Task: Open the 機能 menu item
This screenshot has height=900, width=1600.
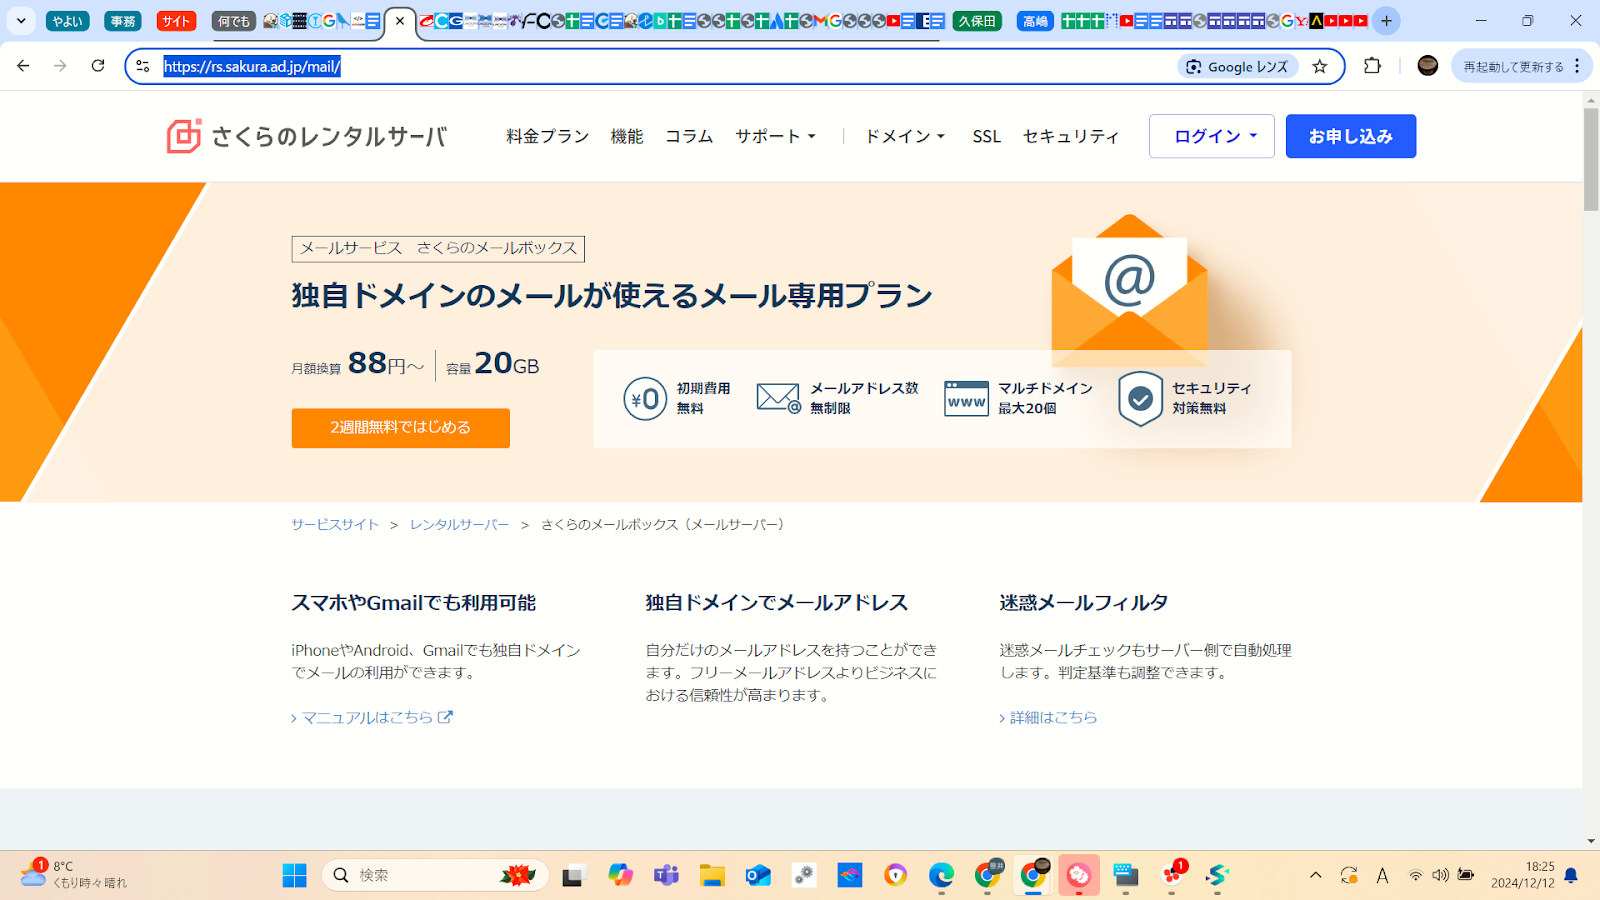Action: click(x=627, y=136)
